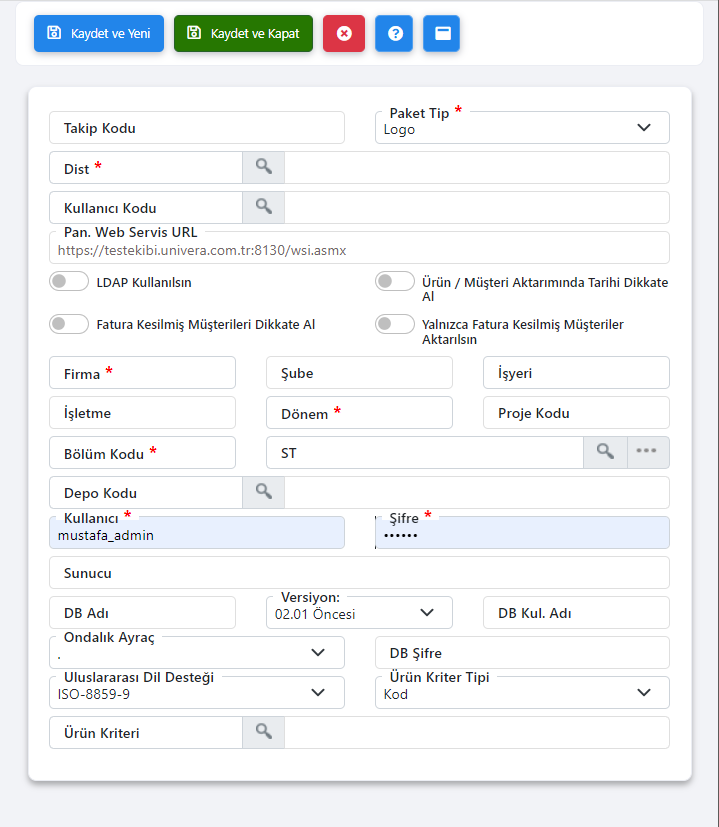The height and width of the screenshot is (827, 719).
Task: Expand the Paket Tip dropdown
Action: tap(522, 128)
